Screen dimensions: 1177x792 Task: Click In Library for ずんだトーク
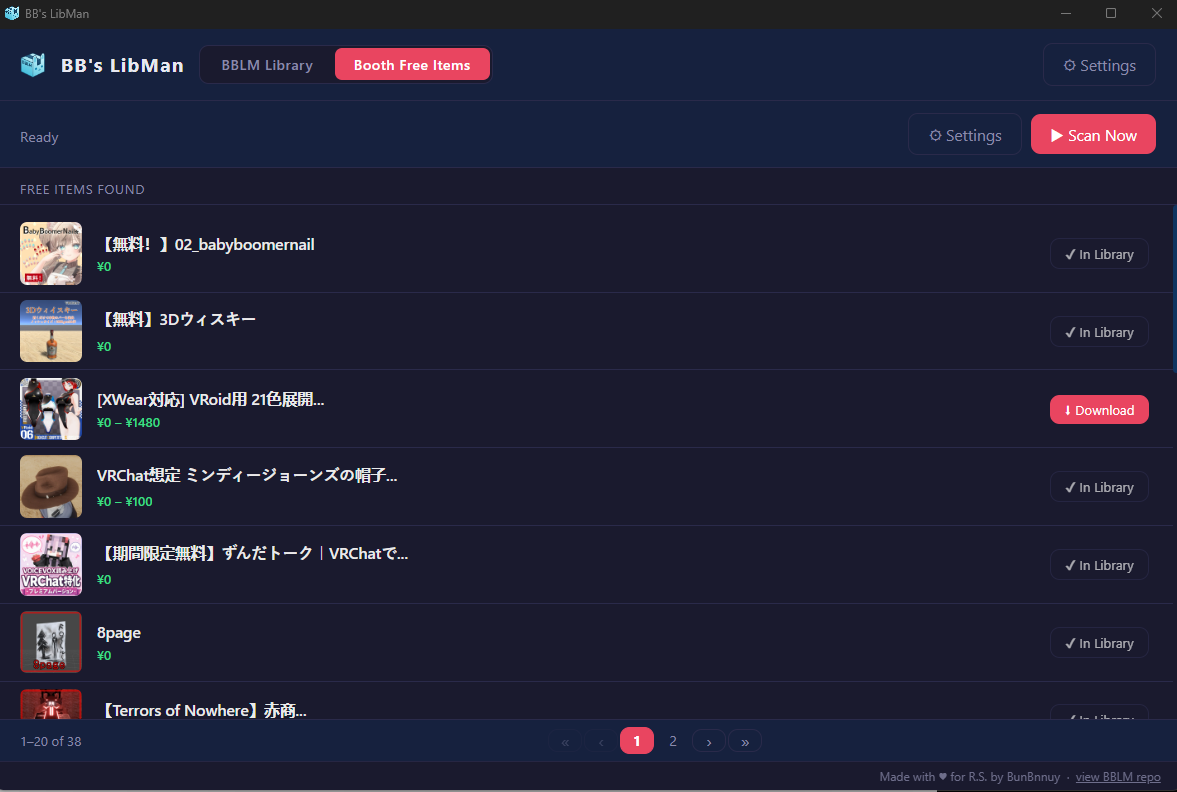[x=1099, y=565]
